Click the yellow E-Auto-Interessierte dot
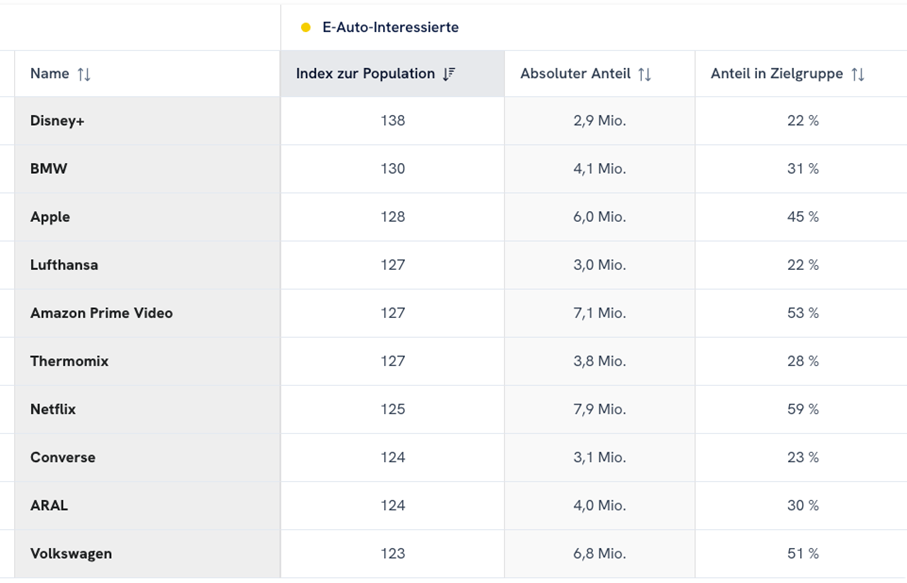Image resolution: width=907 pixels, height=583 pixels. click(306, 28)
